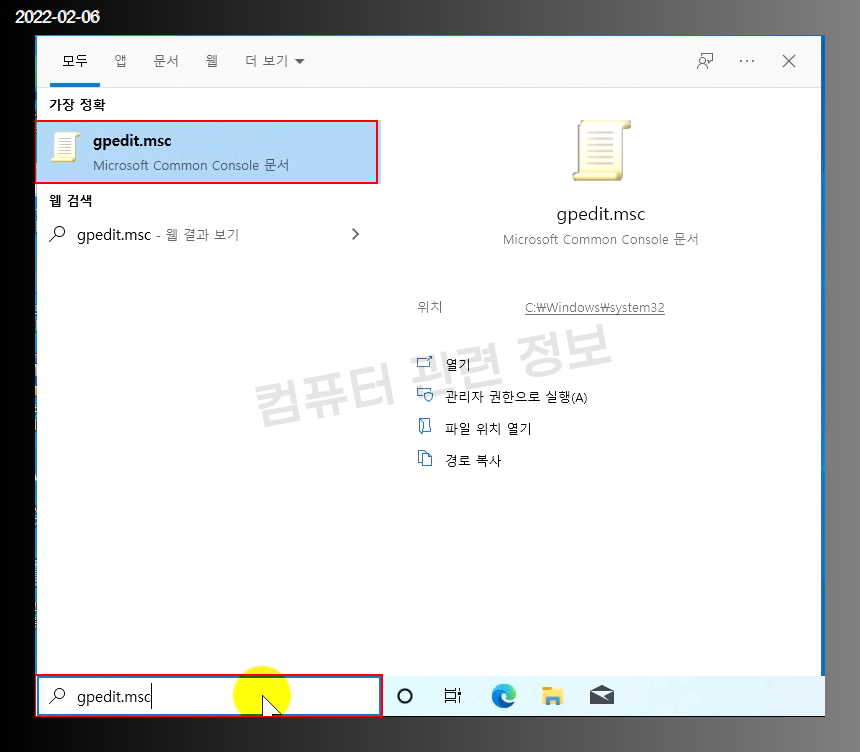Open the C:\Windows\system32 location link
This screenshot has height=752, width=860.
(595, 308)
